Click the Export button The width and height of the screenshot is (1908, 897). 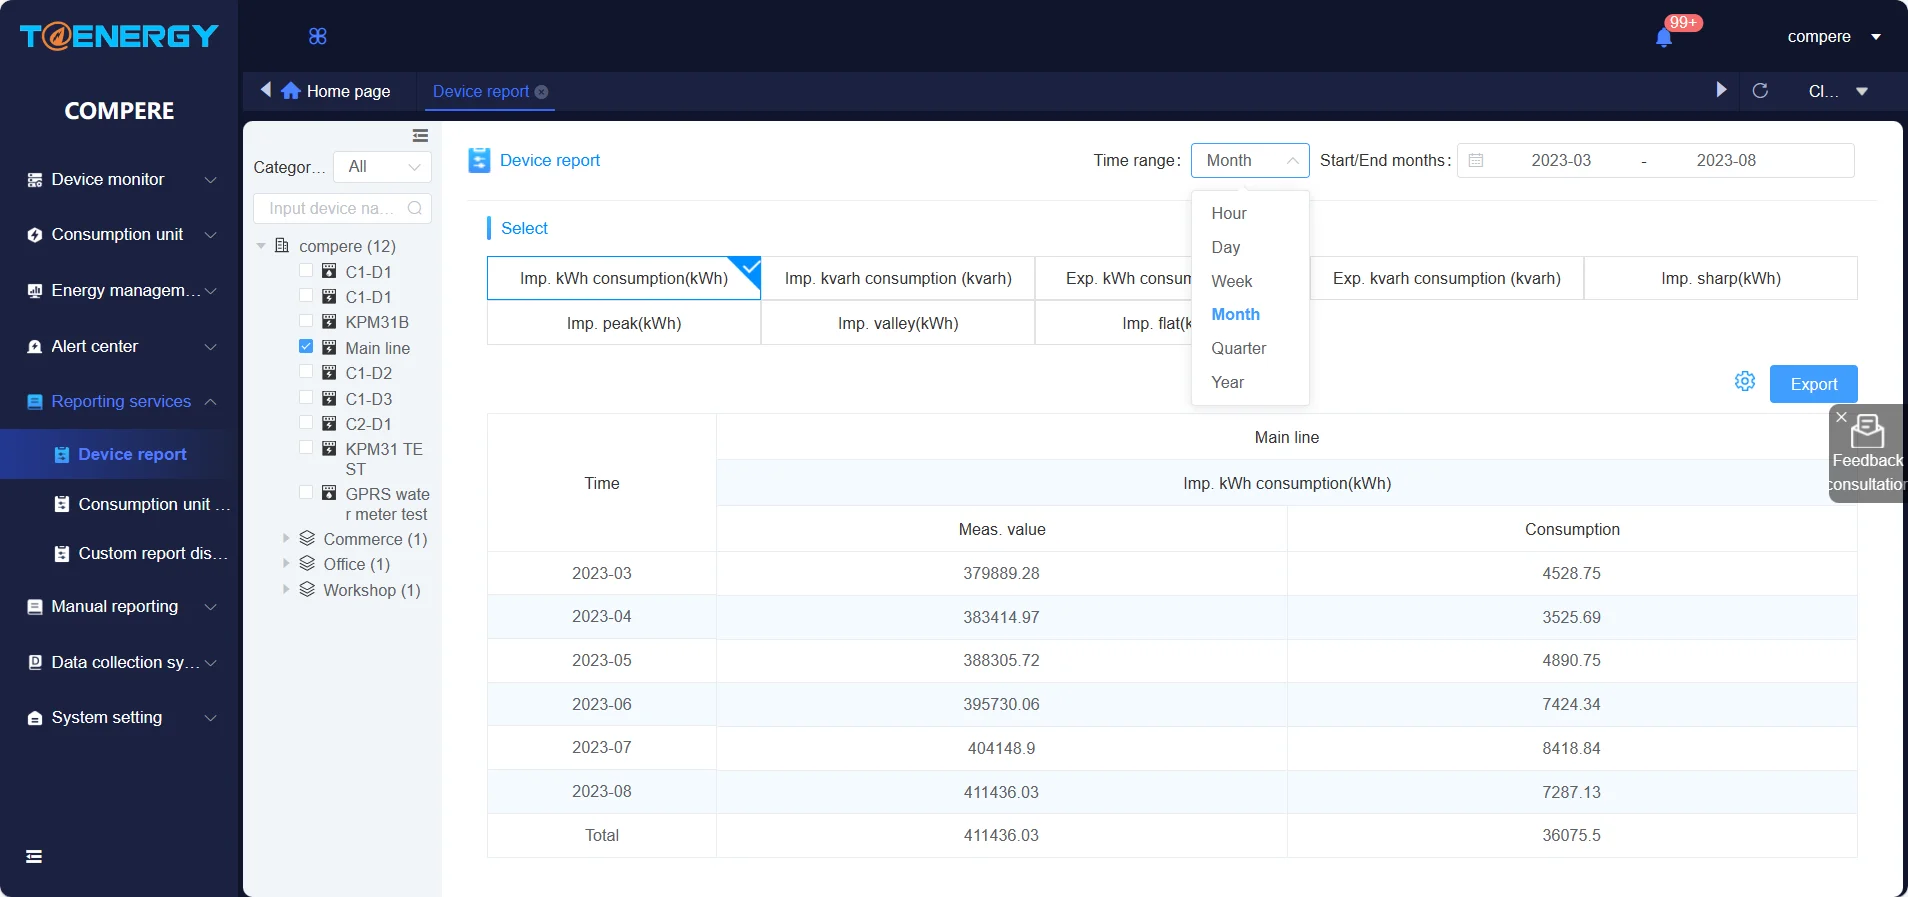(x=1813, y=384)
